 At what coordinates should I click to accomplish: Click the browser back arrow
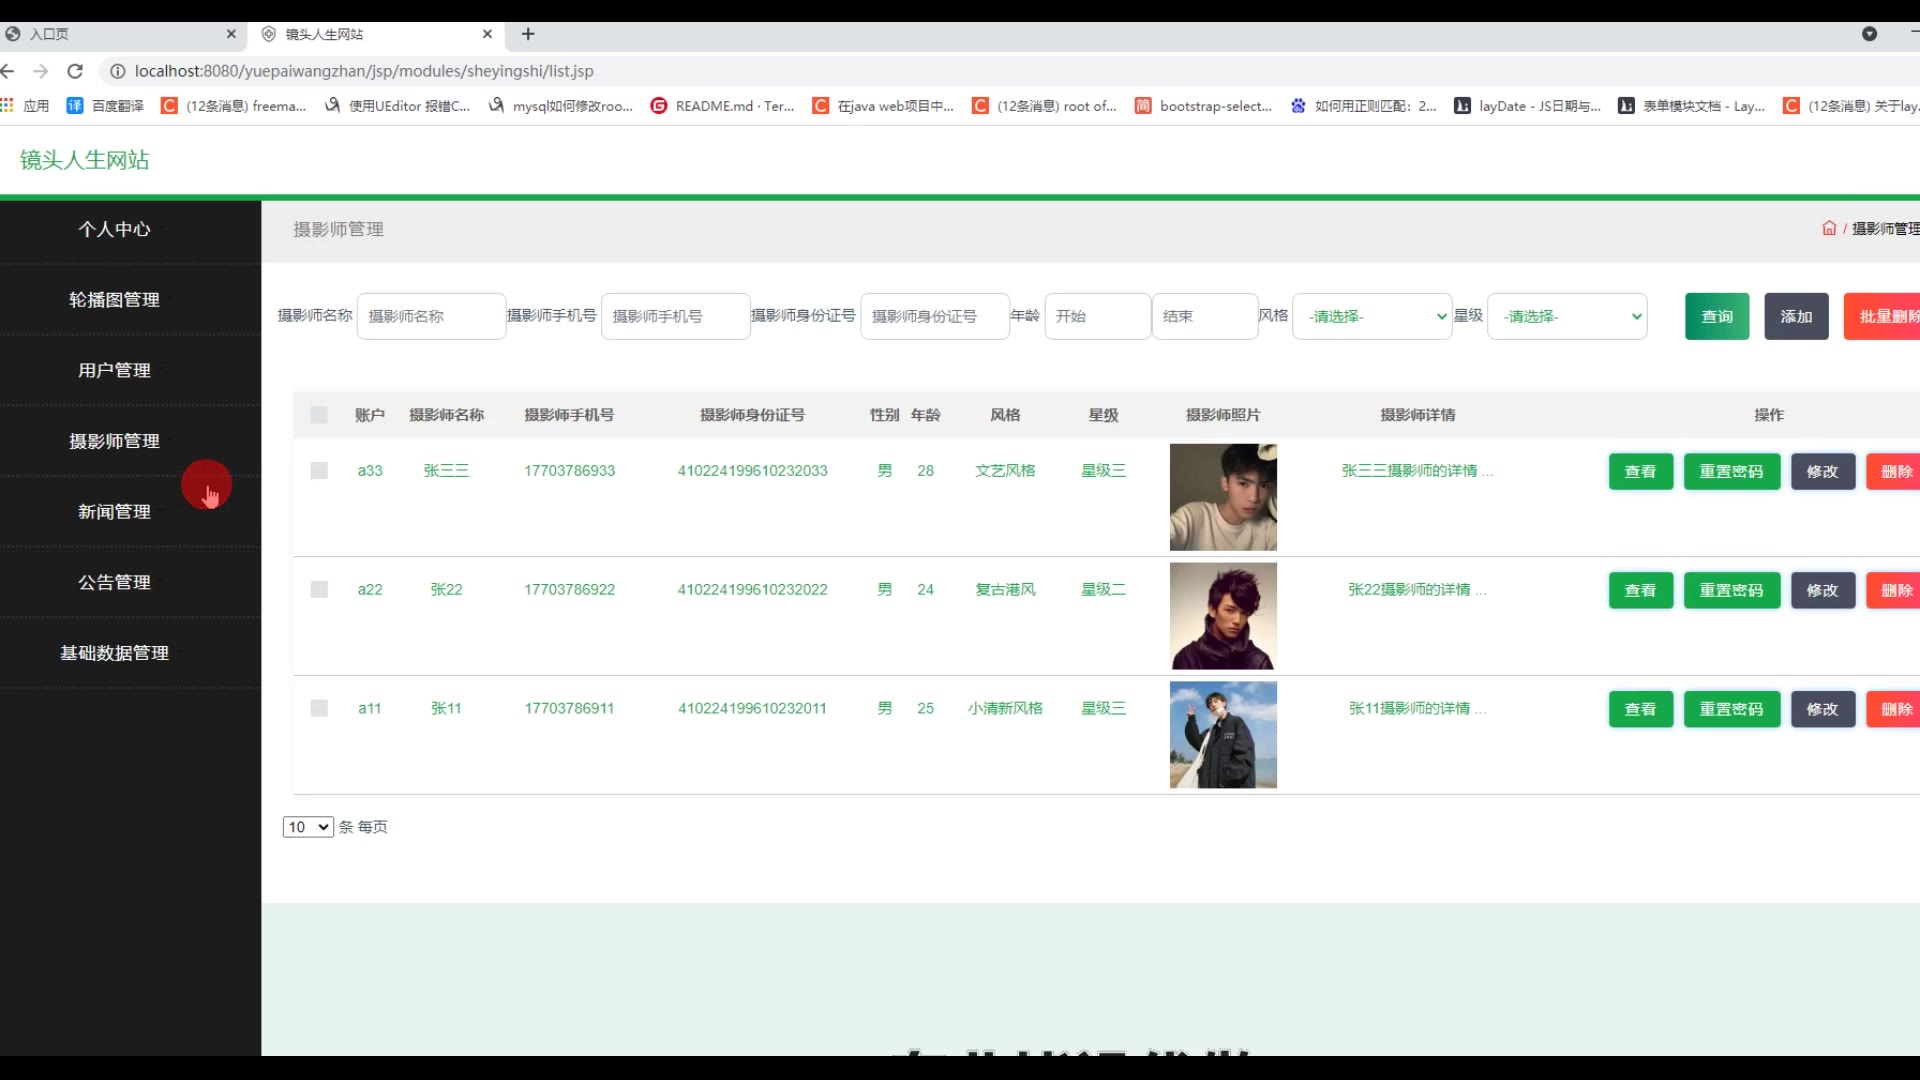8,71
